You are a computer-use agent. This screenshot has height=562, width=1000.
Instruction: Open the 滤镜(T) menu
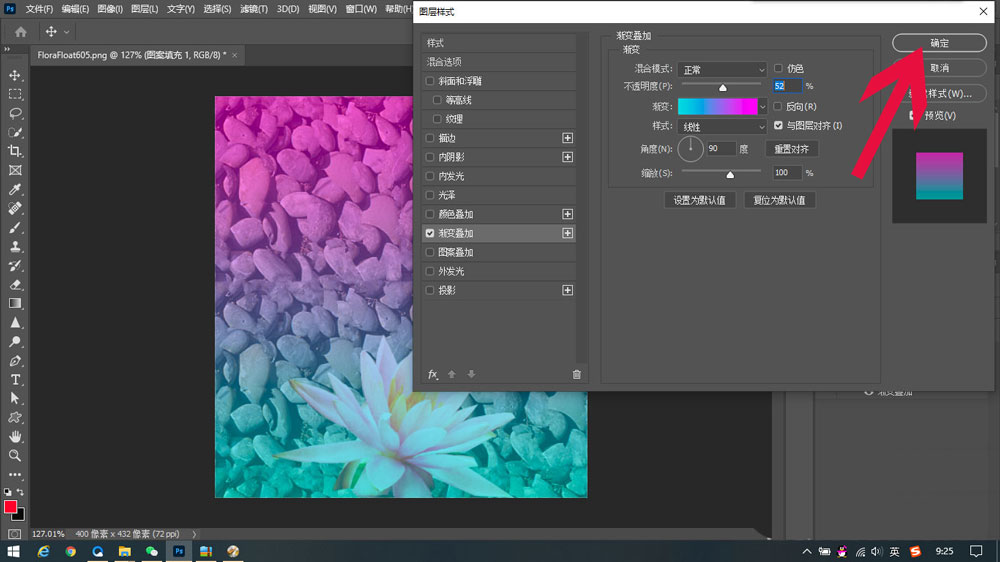point(254,9)
